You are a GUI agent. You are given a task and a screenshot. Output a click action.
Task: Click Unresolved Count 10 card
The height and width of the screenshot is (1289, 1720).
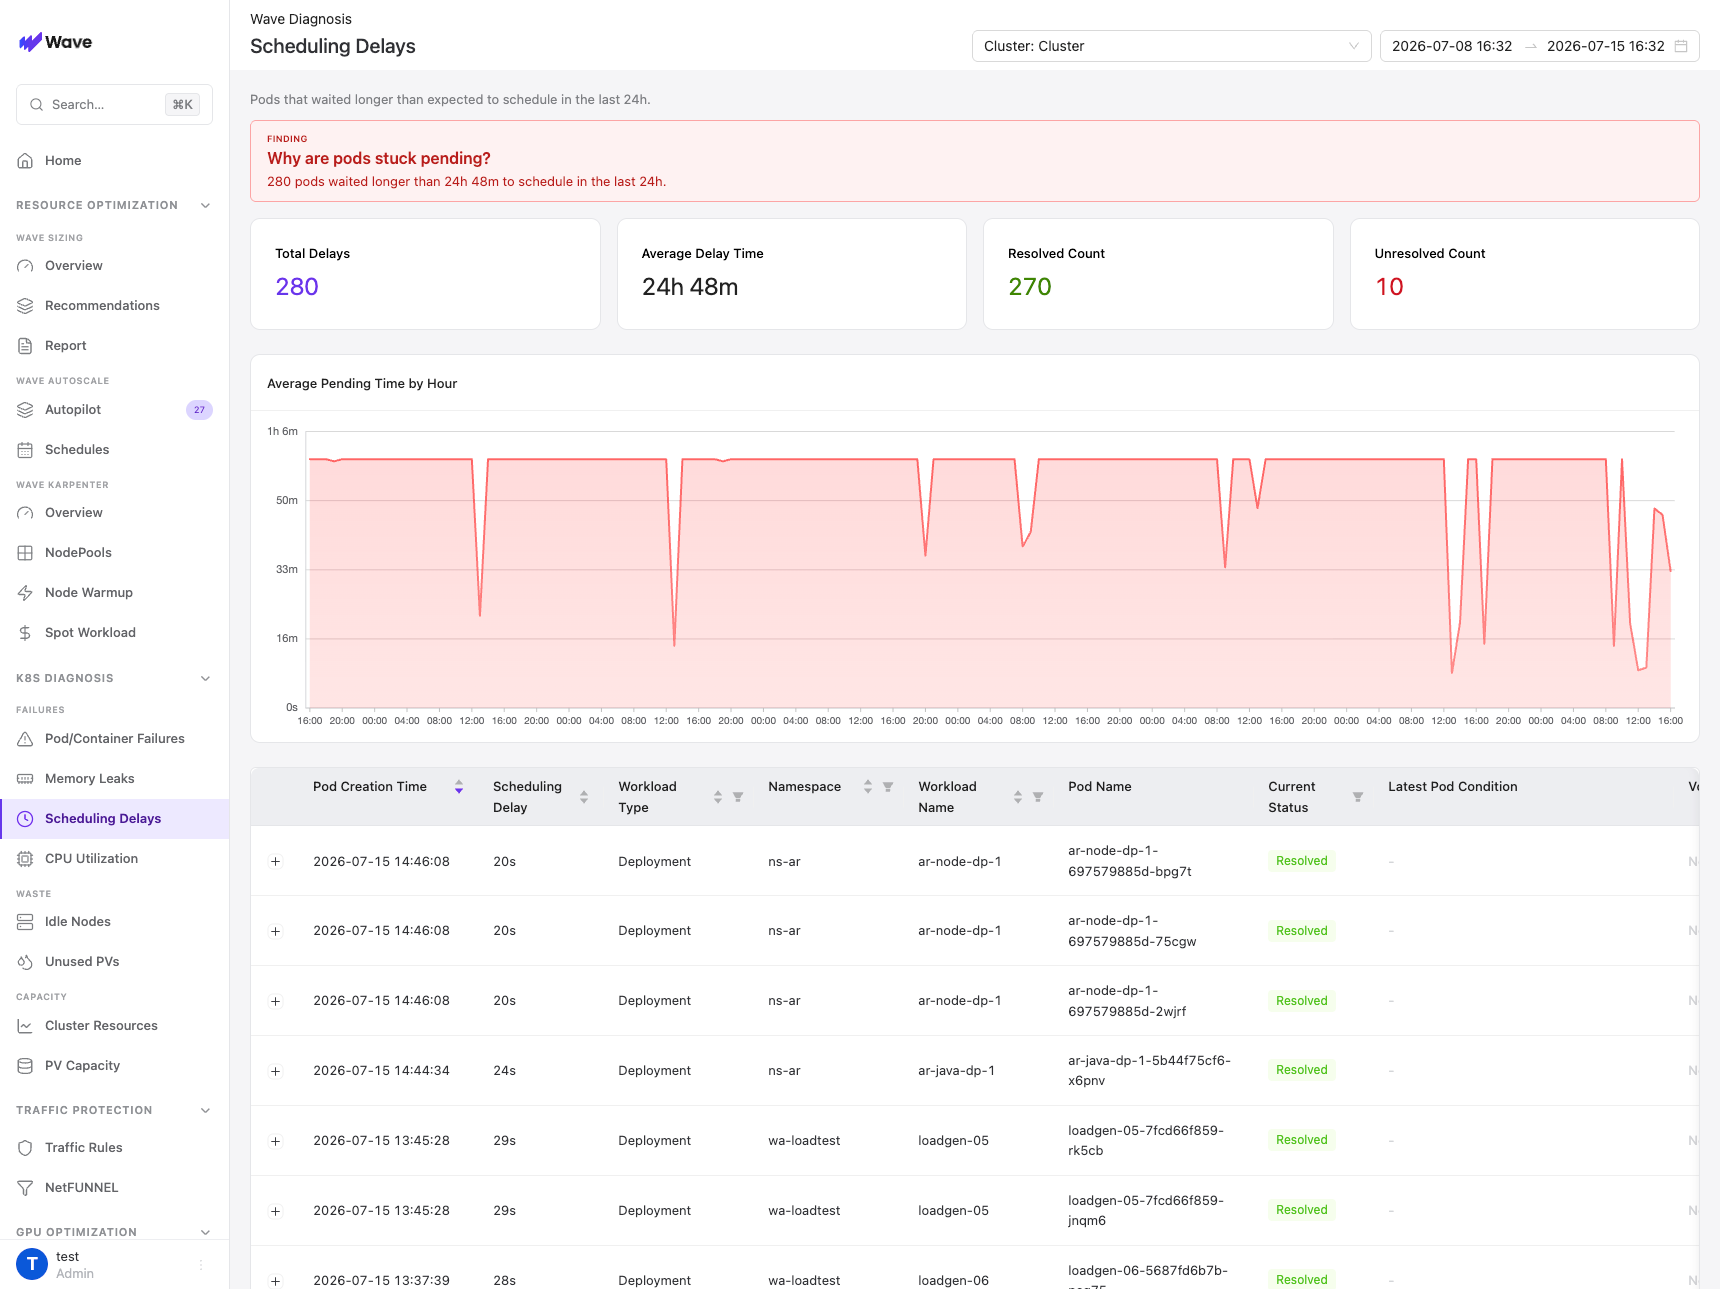click(x=1525, y=274)
